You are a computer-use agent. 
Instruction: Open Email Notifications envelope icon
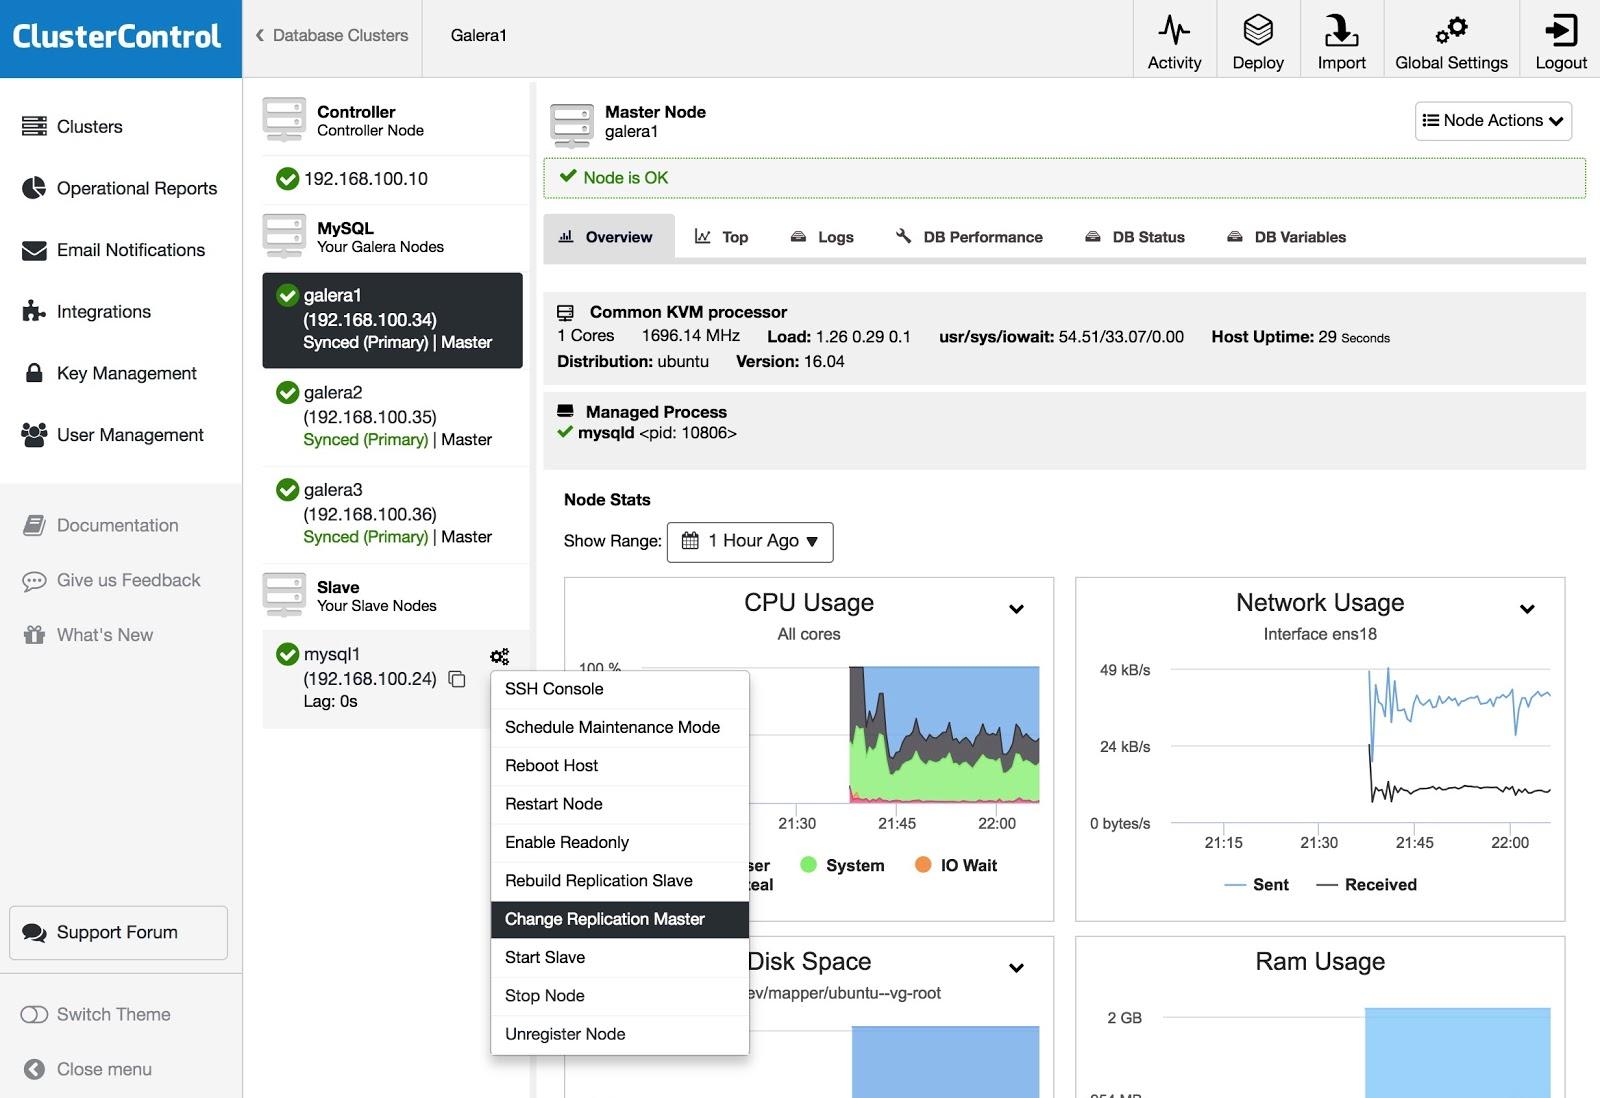pyautogui.click(x=34, y=250)
